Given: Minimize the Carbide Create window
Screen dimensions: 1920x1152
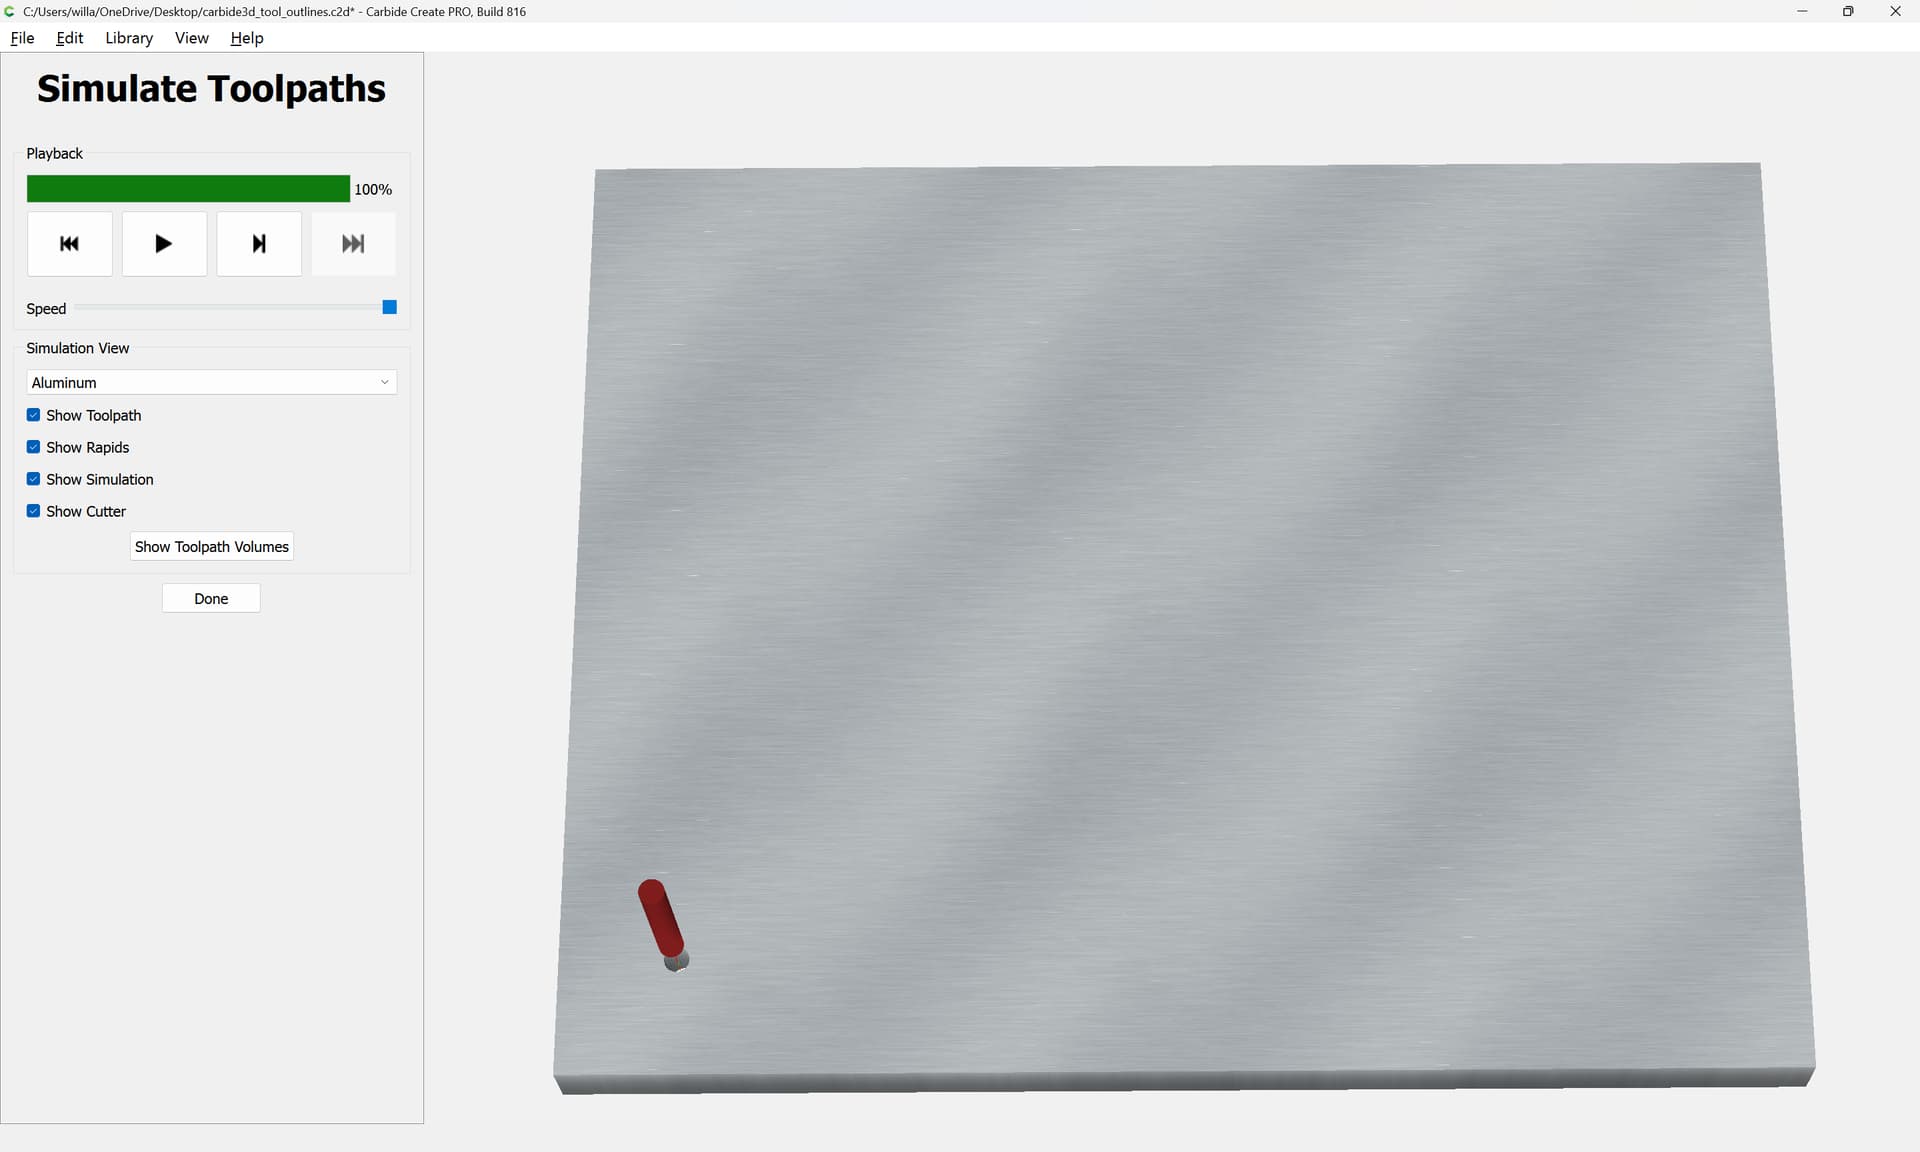Looking at the screenshot, I should 1802,11.
